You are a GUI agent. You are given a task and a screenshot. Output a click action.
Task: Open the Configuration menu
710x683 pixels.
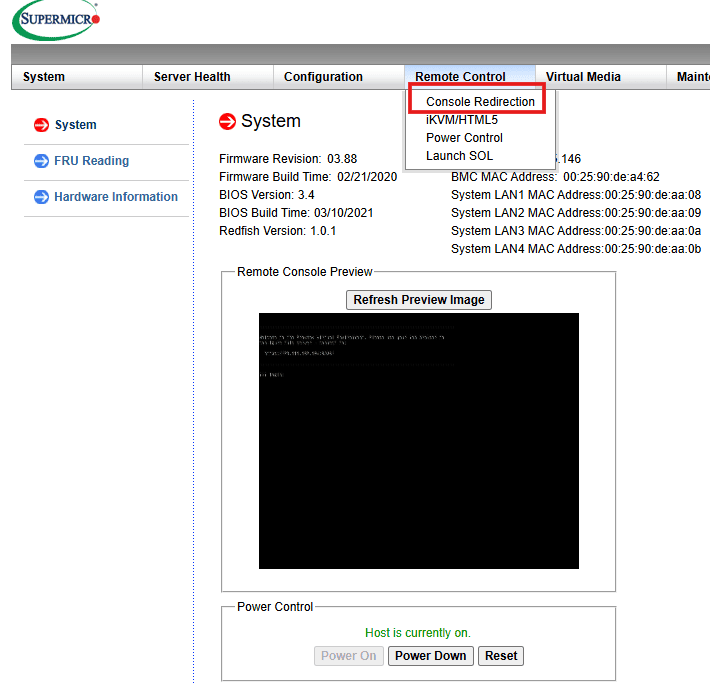(x=323, y=77)
